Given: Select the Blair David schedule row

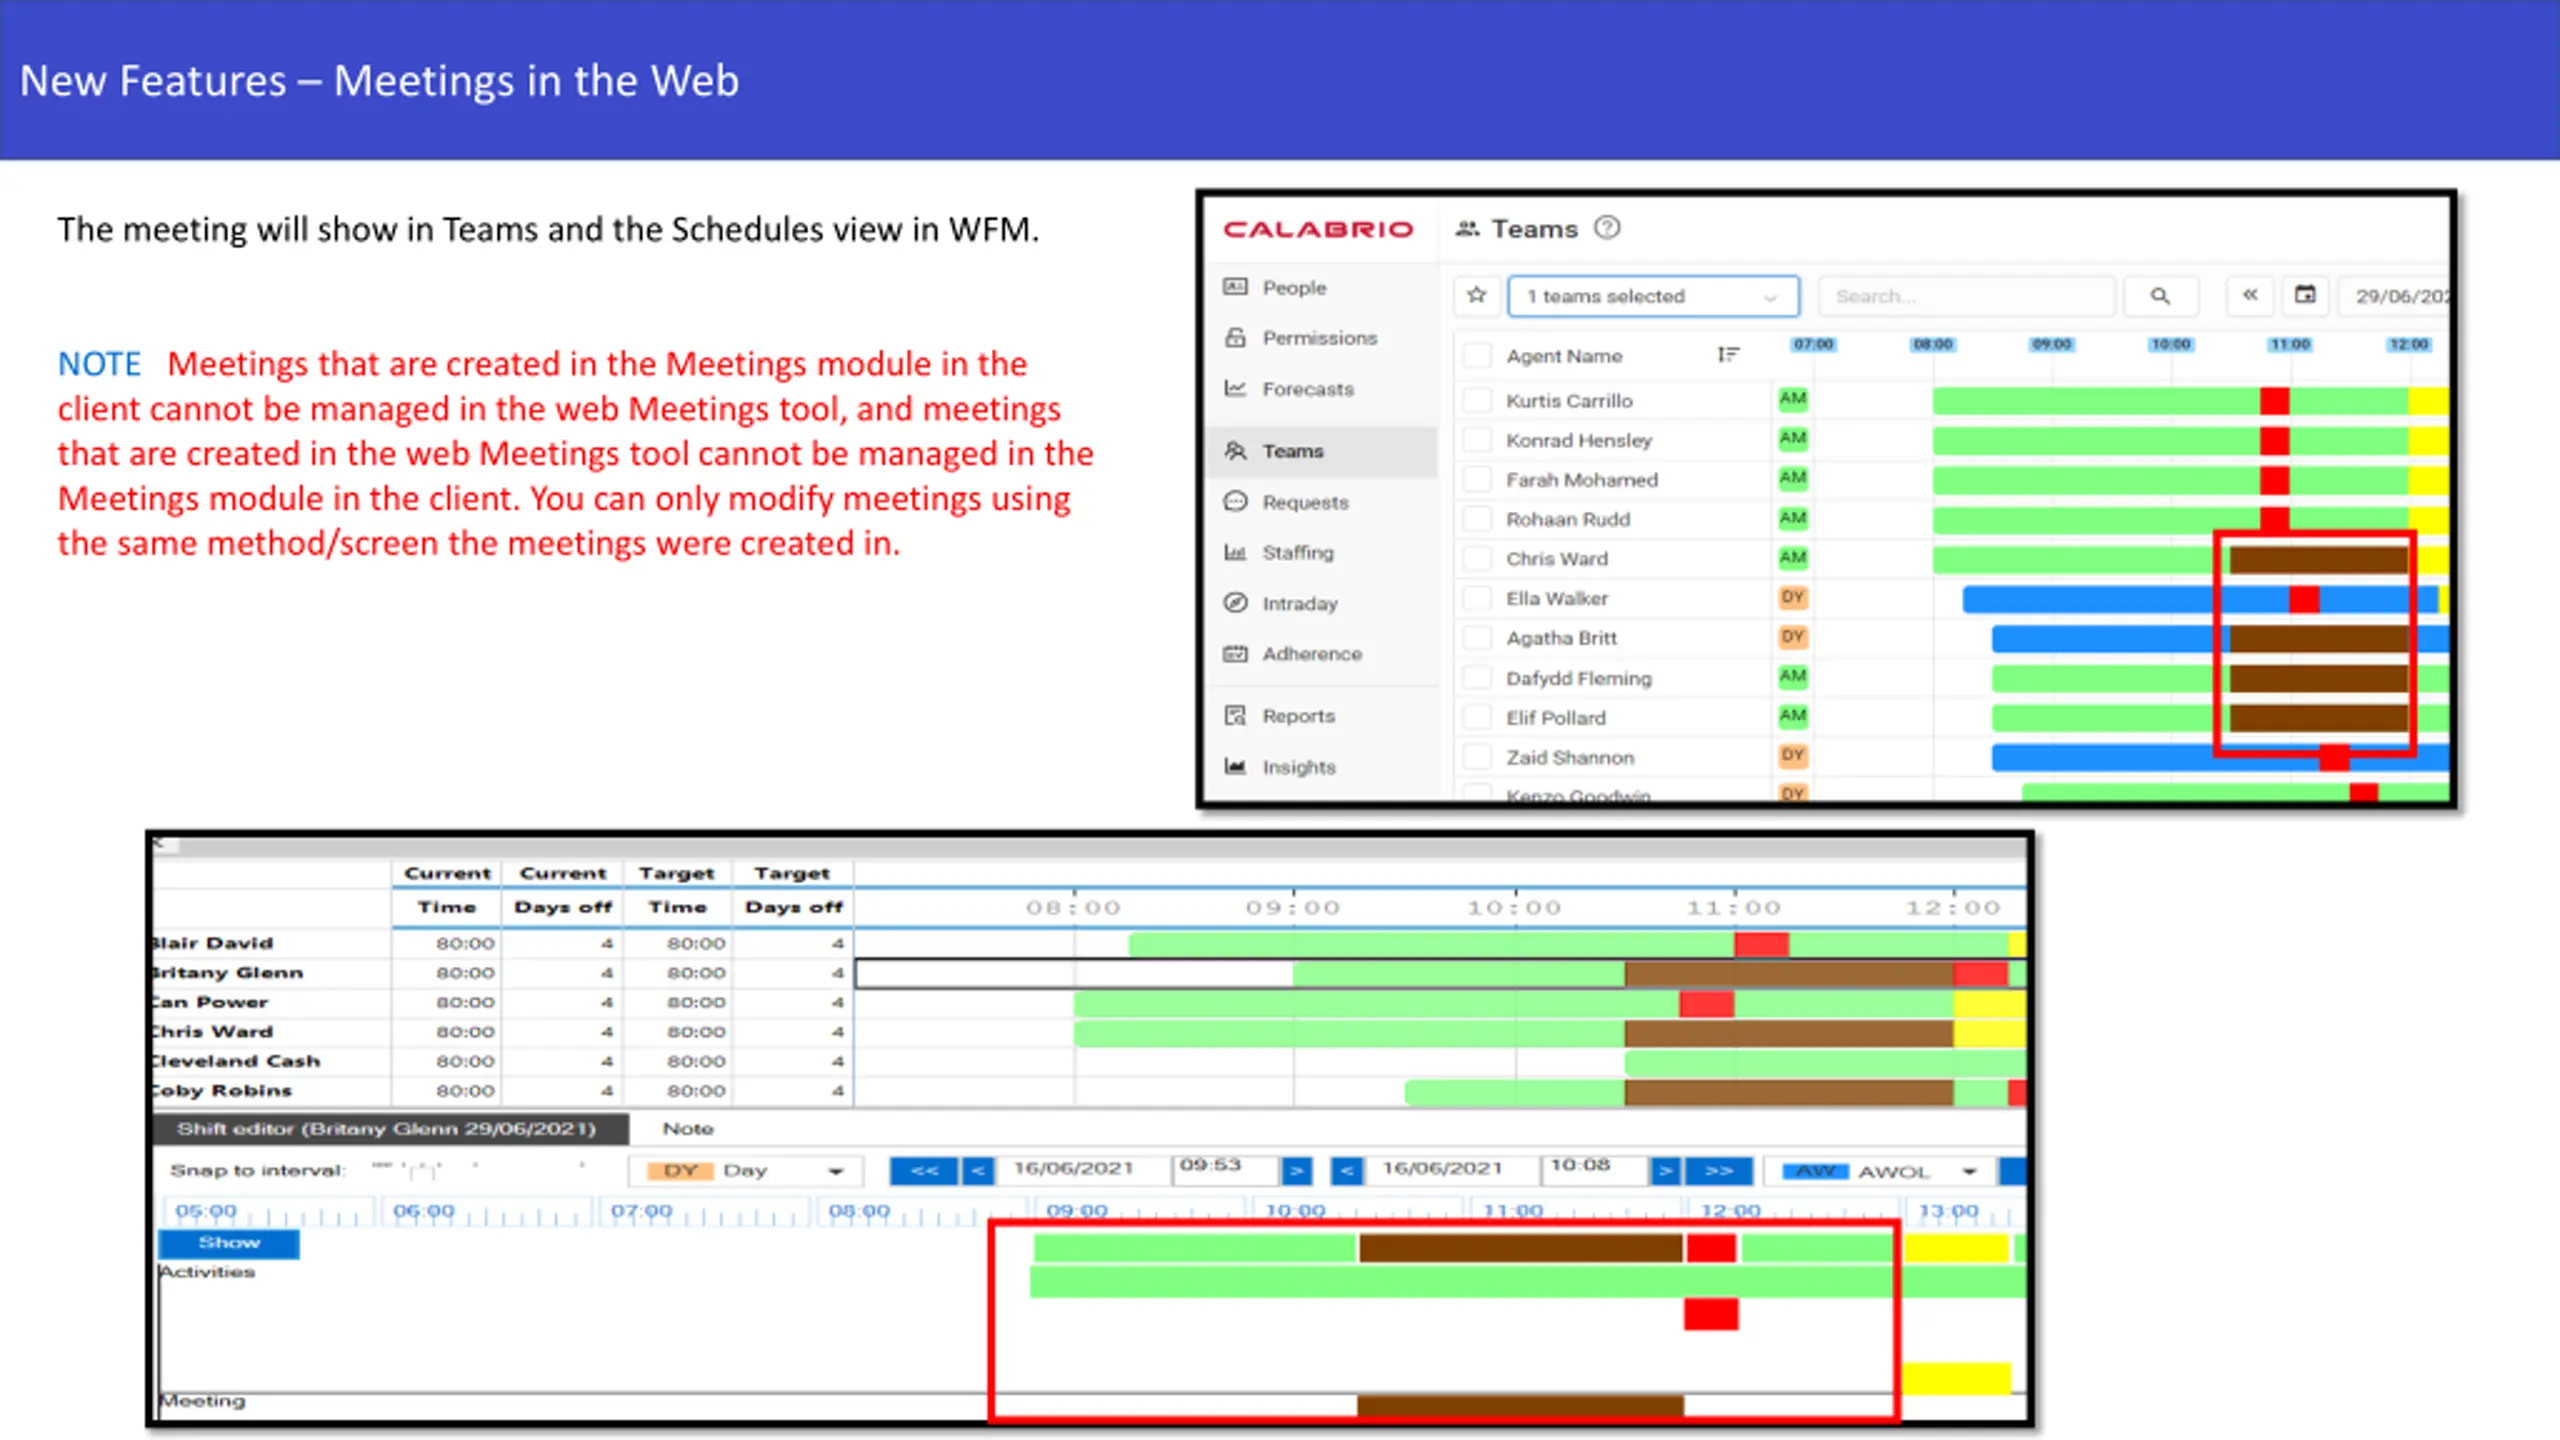Looking at the screenshot, I should click(1090, 943).
